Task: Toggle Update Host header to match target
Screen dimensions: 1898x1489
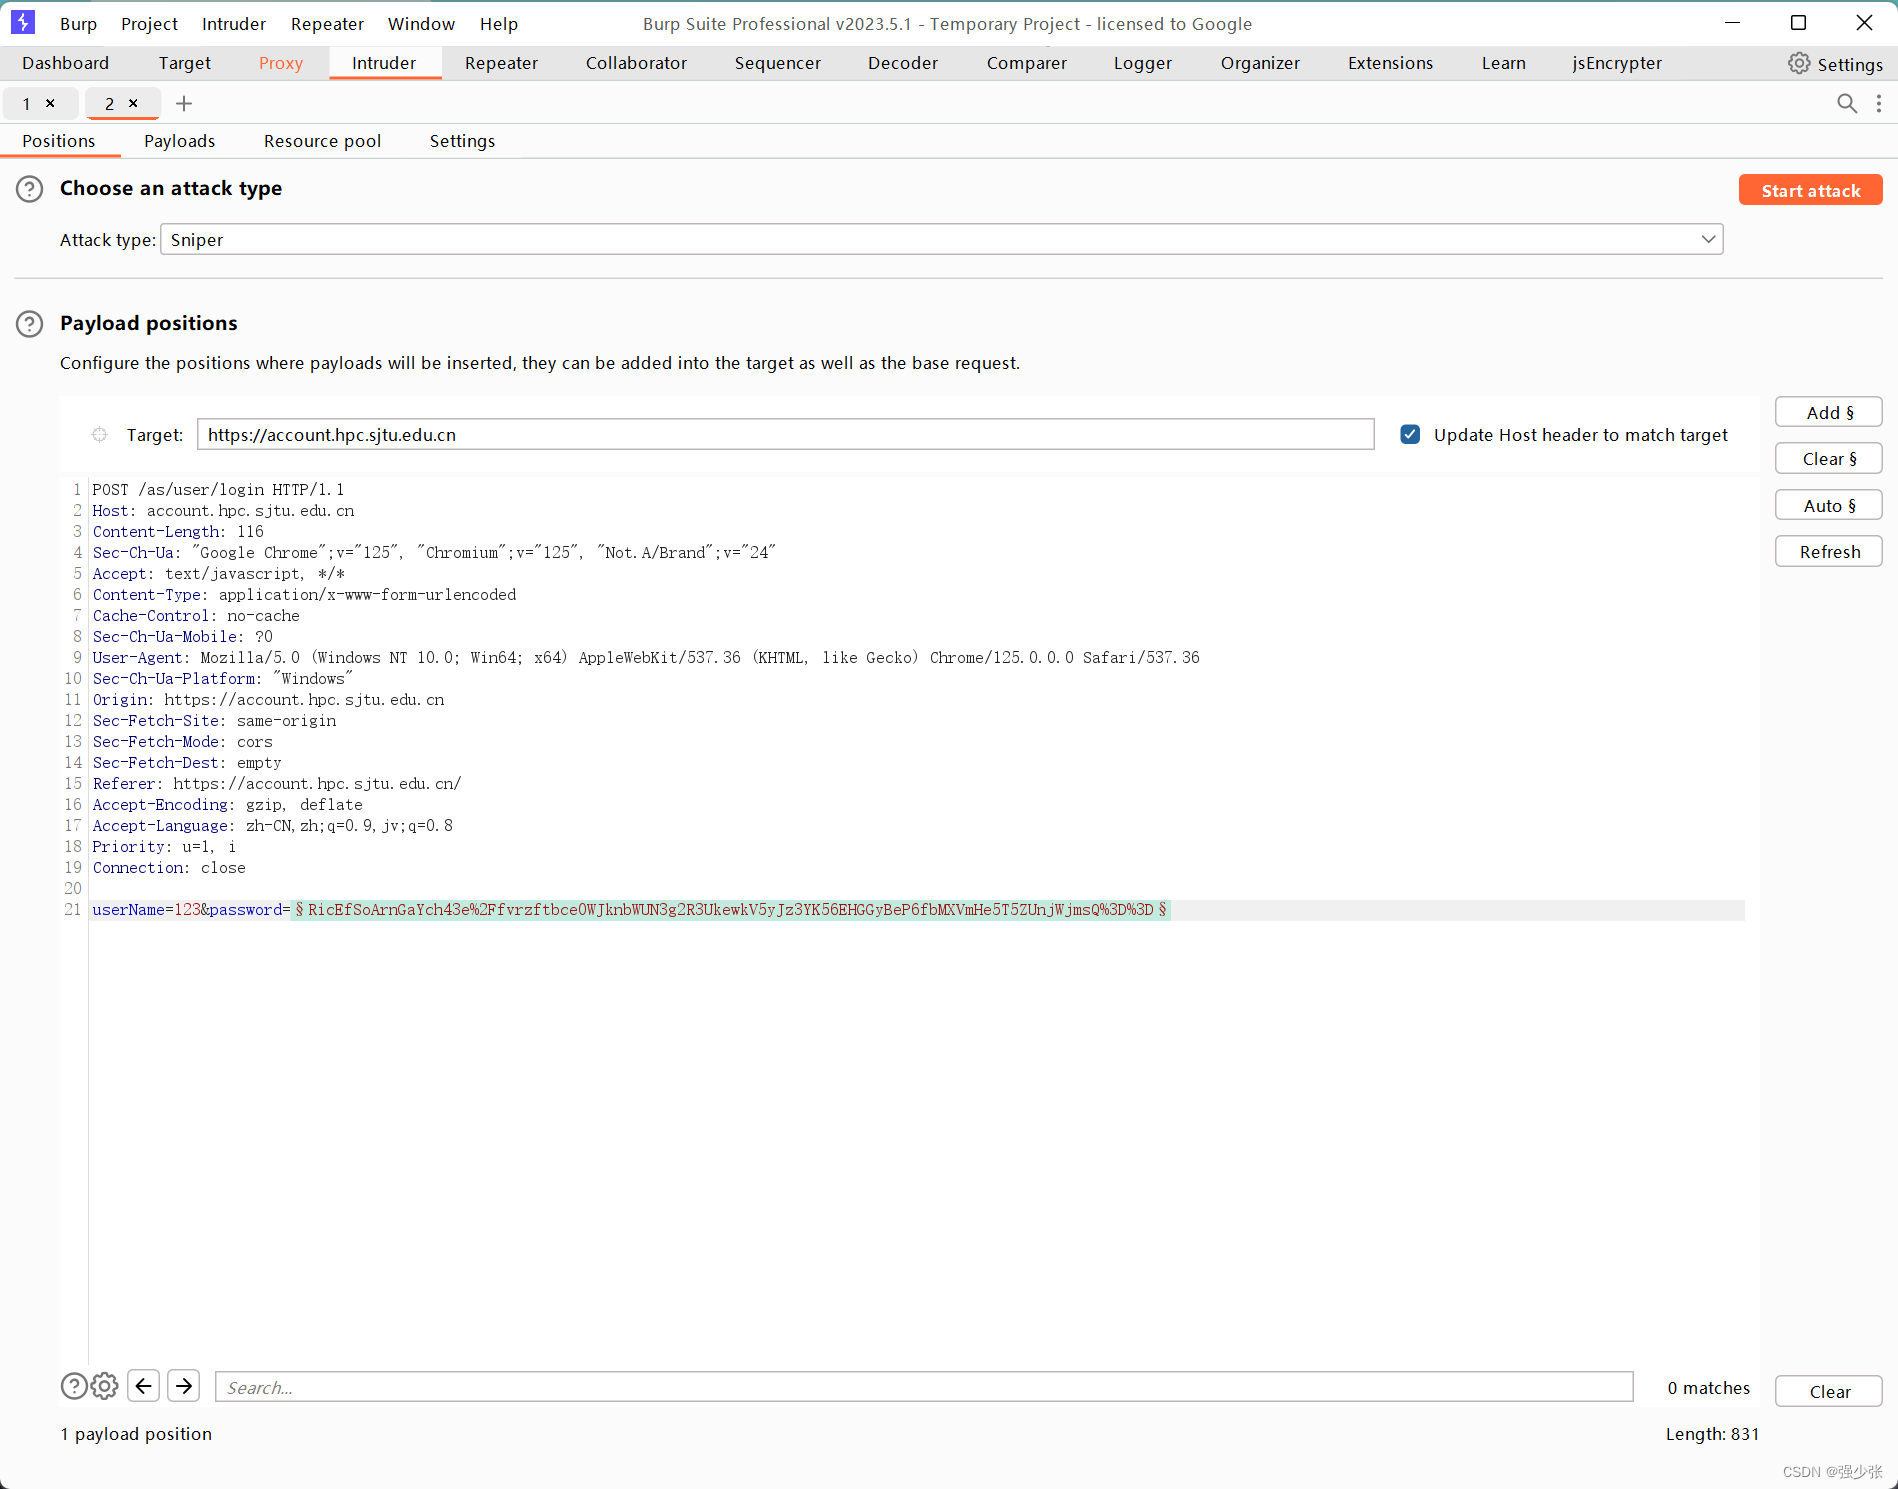Action: (1410, 435)
